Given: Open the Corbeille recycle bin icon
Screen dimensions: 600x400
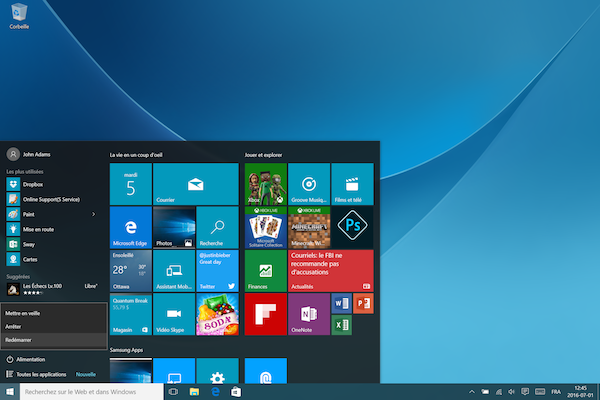Looking at the screenshot, I should (19, 16).
